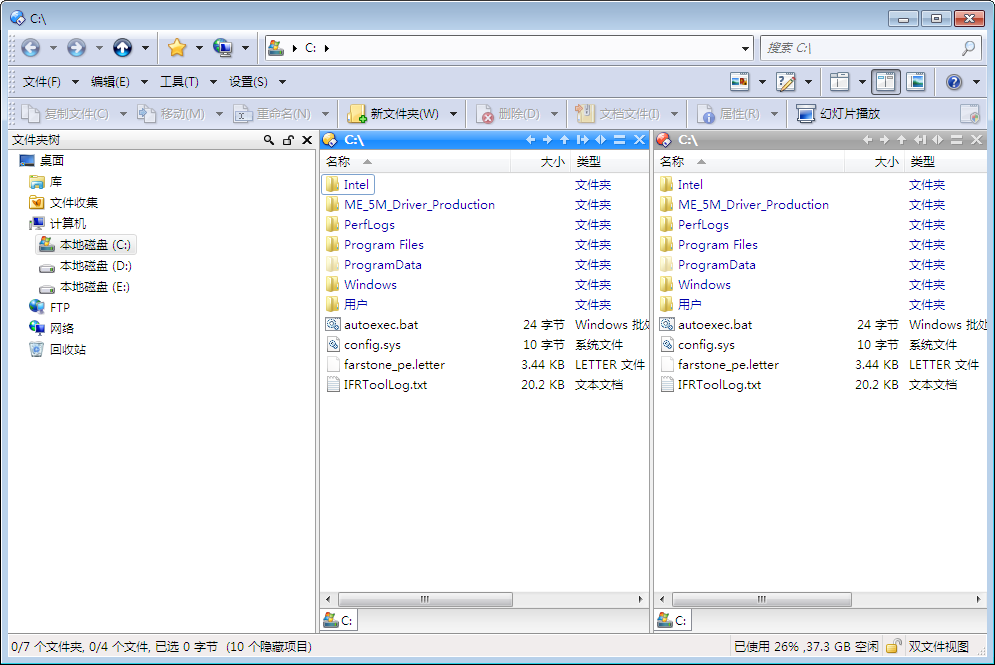Click the single pane layout icon
The width and height of the screenshot is (995, 665).
[x=839, y=81]
